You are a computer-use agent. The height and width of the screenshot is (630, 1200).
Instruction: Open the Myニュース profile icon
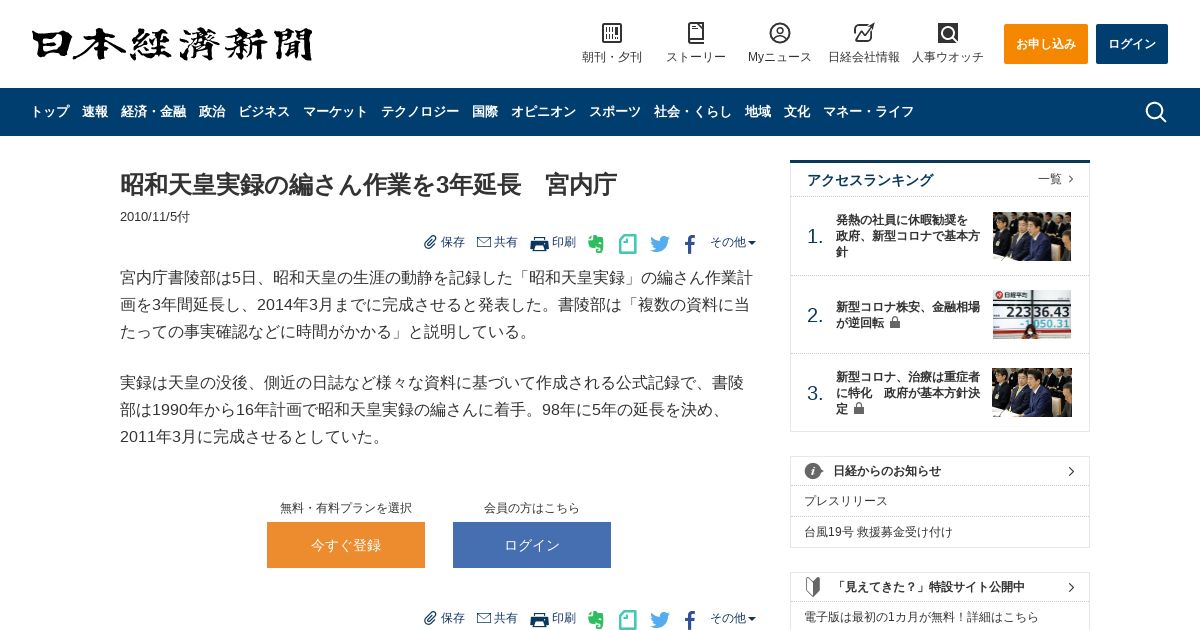tap(780, 33)
